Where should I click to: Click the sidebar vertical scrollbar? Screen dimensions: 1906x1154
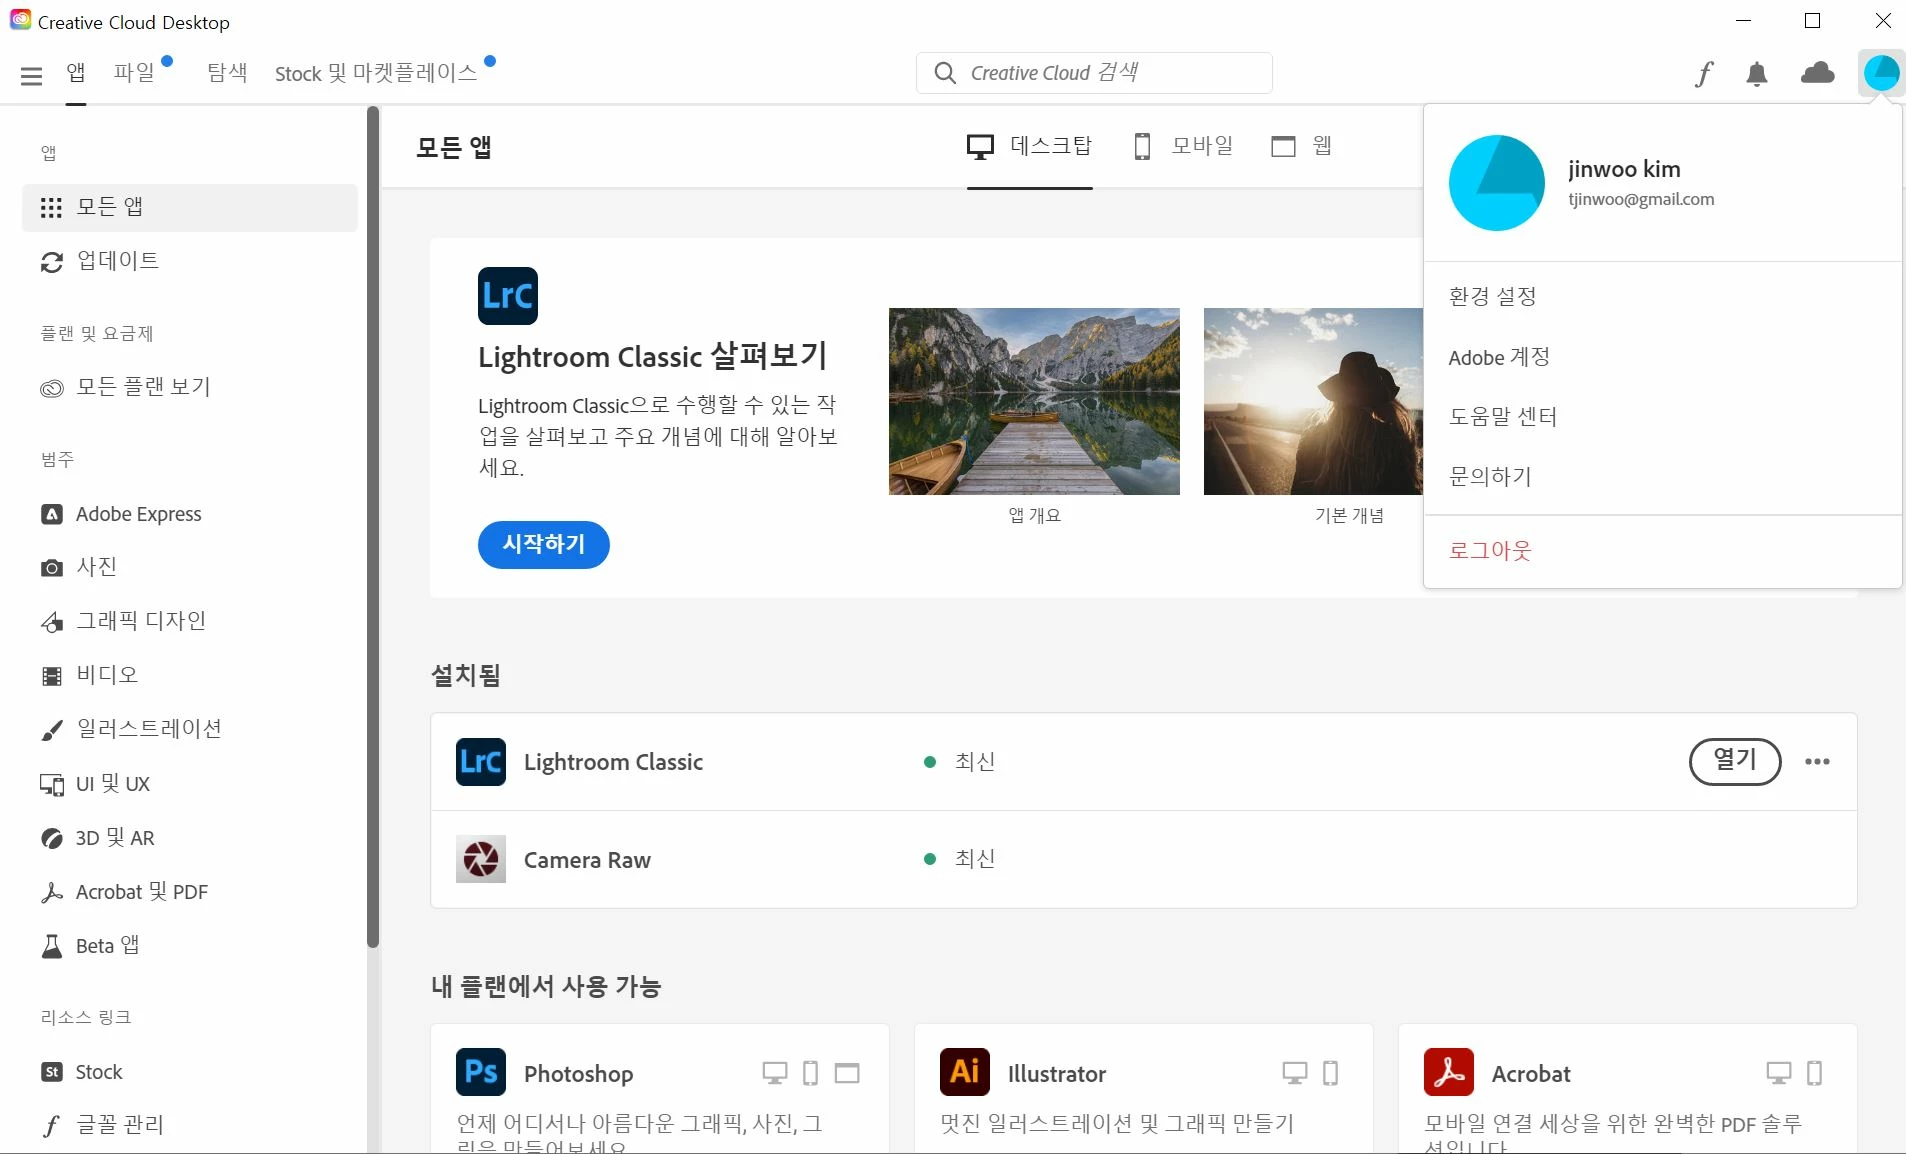click(x=373, y=527)
